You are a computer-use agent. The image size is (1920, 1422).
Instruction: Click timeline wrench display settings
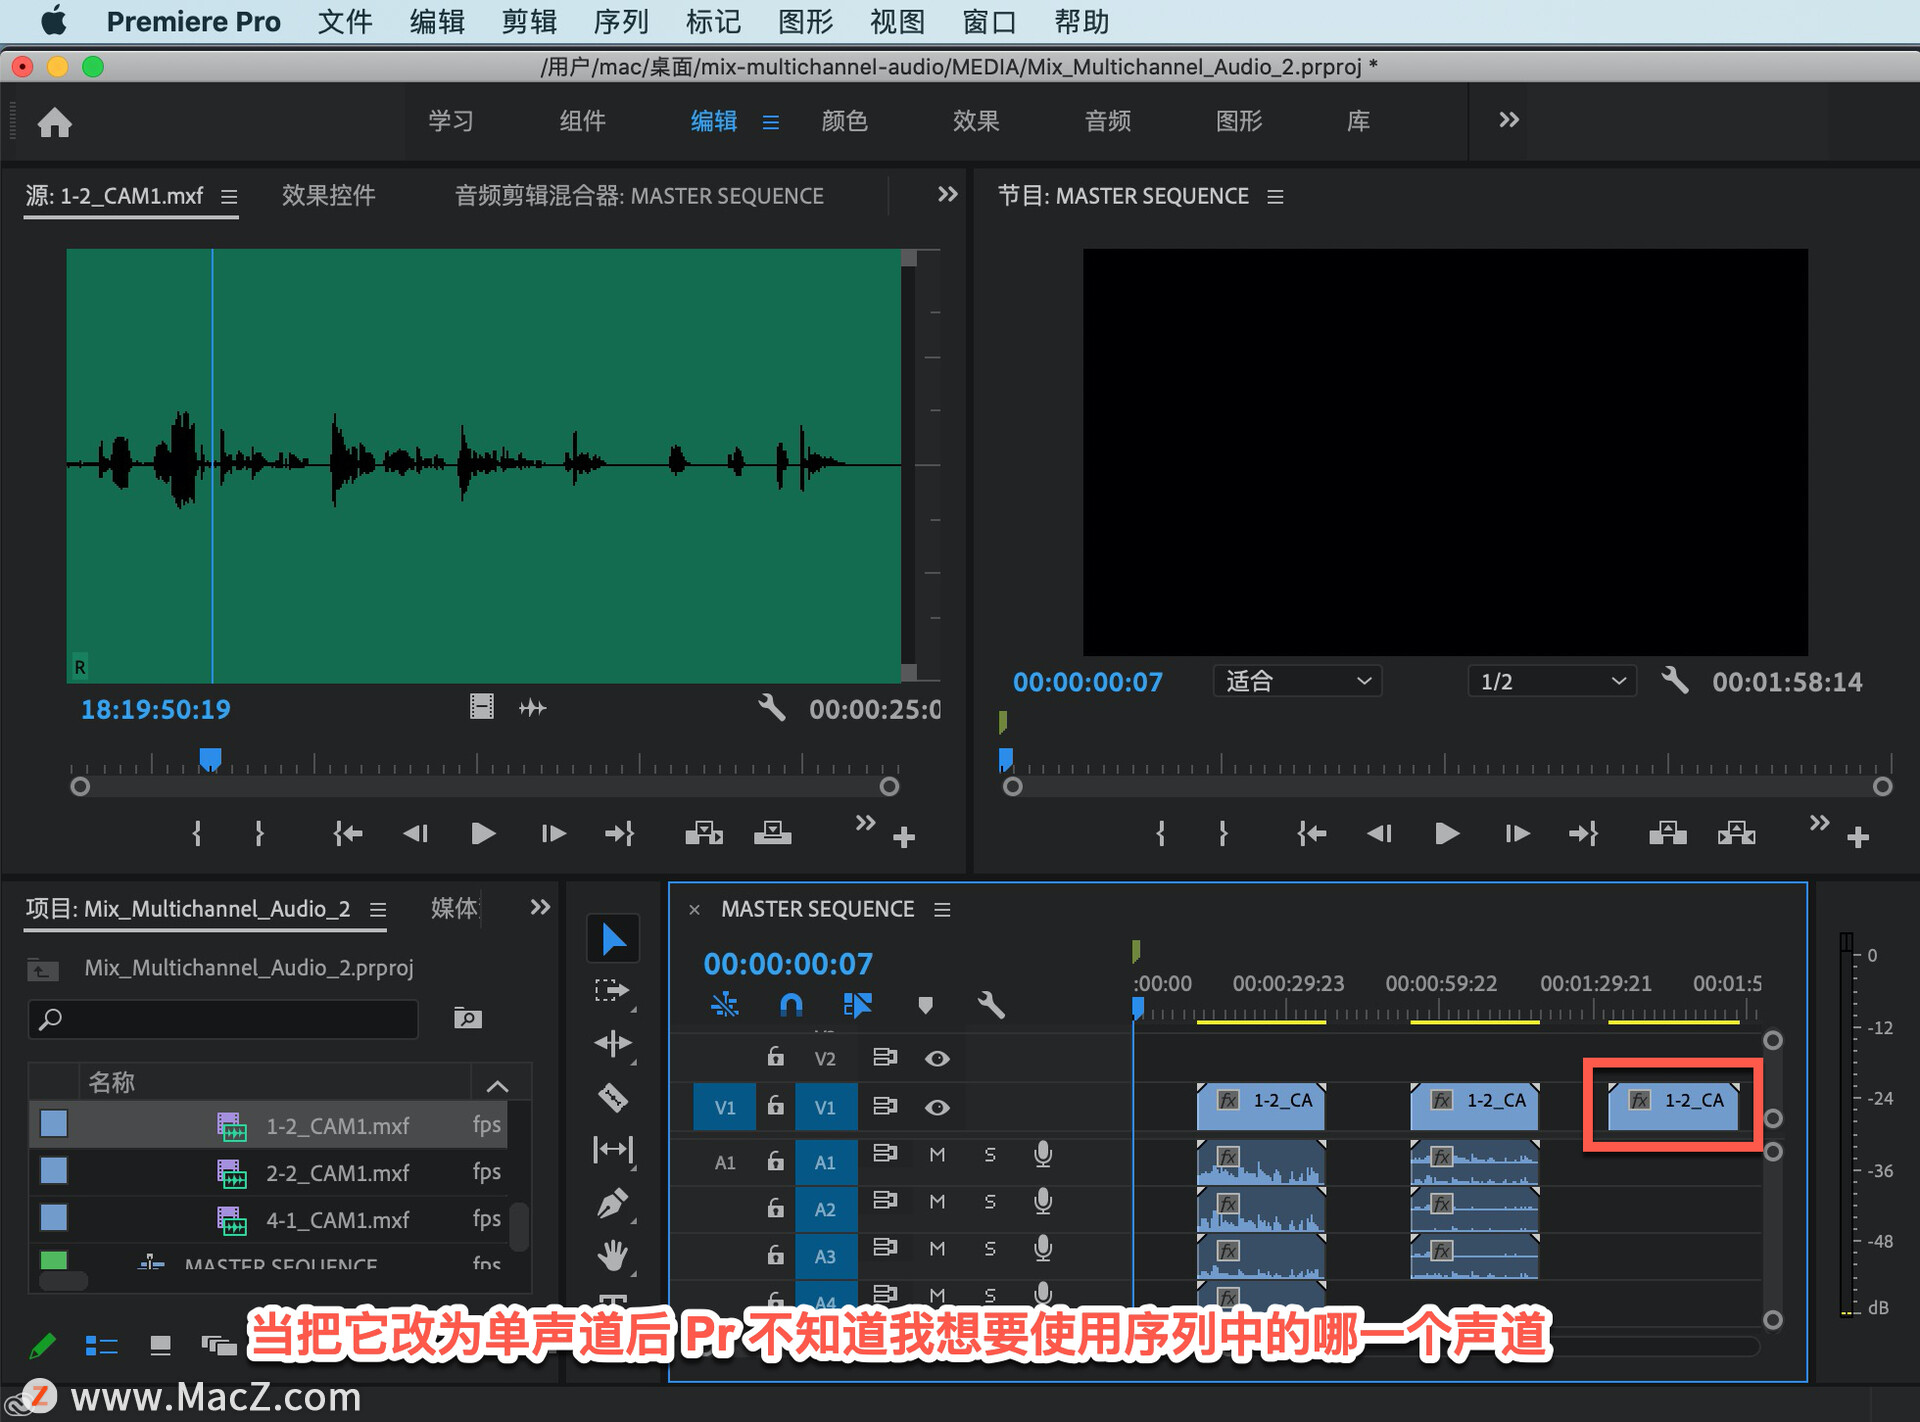click(990, 1004)
